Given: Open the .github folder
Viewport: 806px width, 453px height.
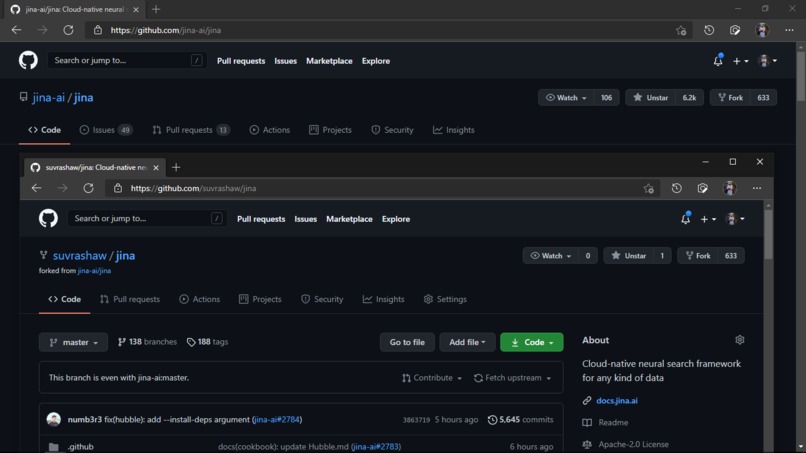Looking at the screenshot, I should click(x=81, y=446).
